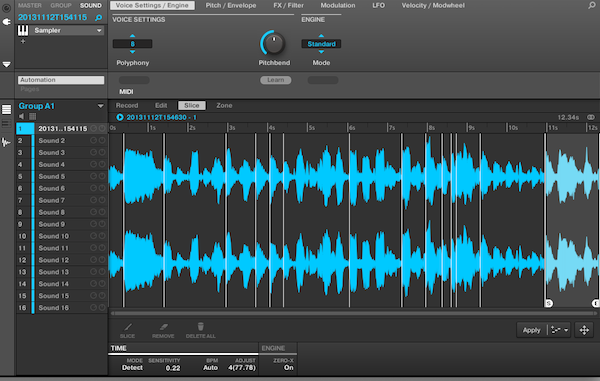Switch to the Record tab
This screenshot has width=600, height=381.
coord(127,106)
